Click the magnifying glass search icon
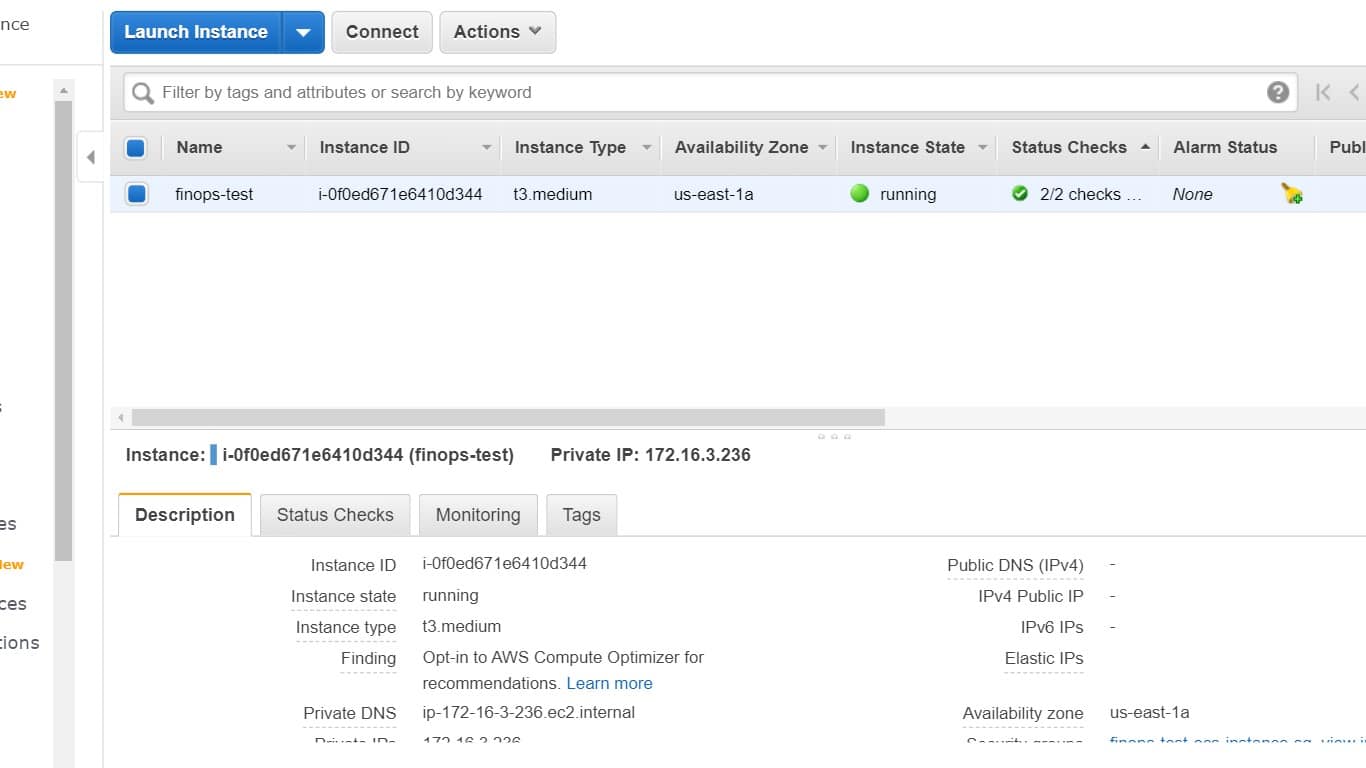Screen dimensions: 1366x768 point(141,91)
